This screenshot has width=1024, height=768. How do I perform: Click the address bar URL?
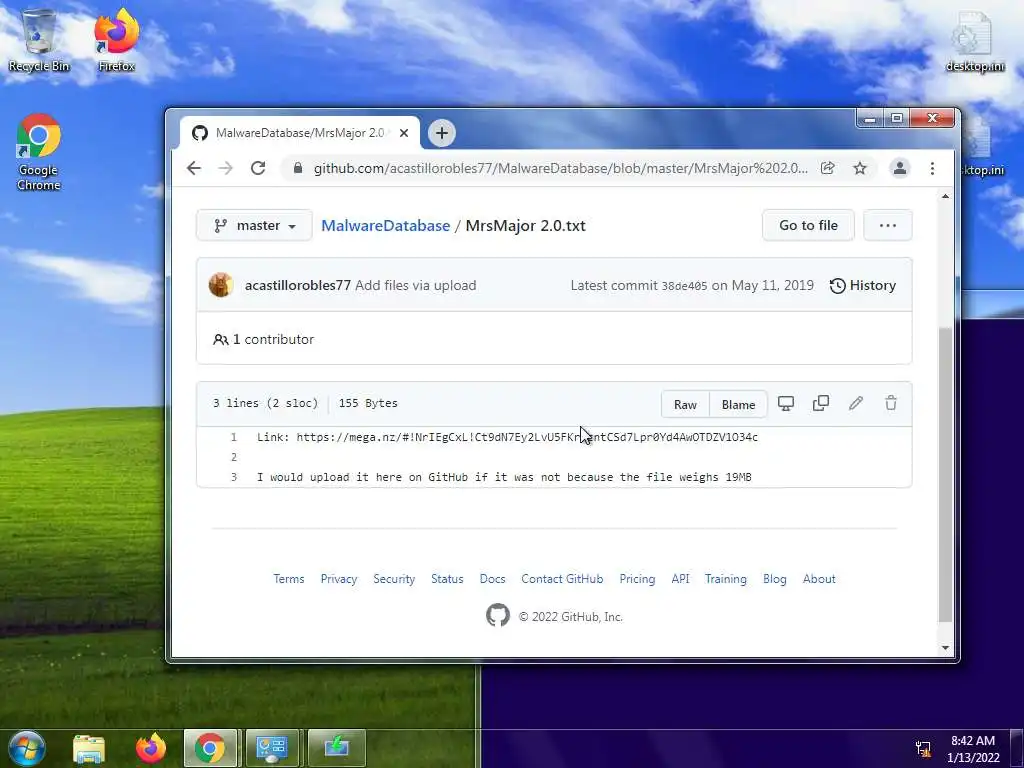pos(560,168)
